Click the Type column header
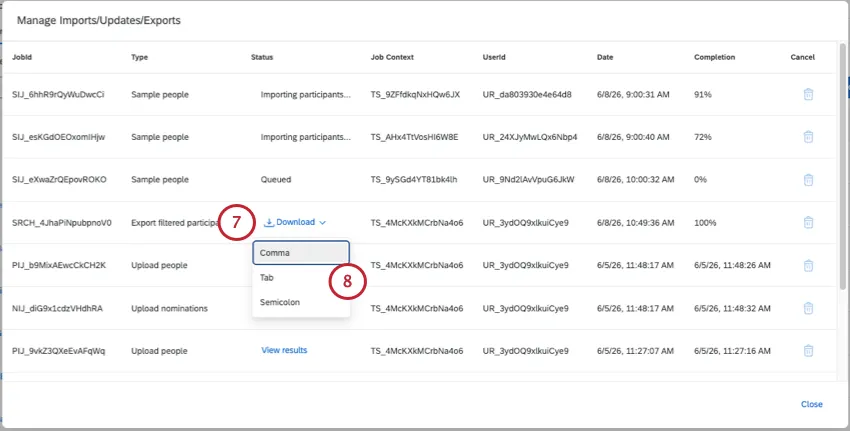The height and width of the screenshot is (431, 850). (139, 57)
